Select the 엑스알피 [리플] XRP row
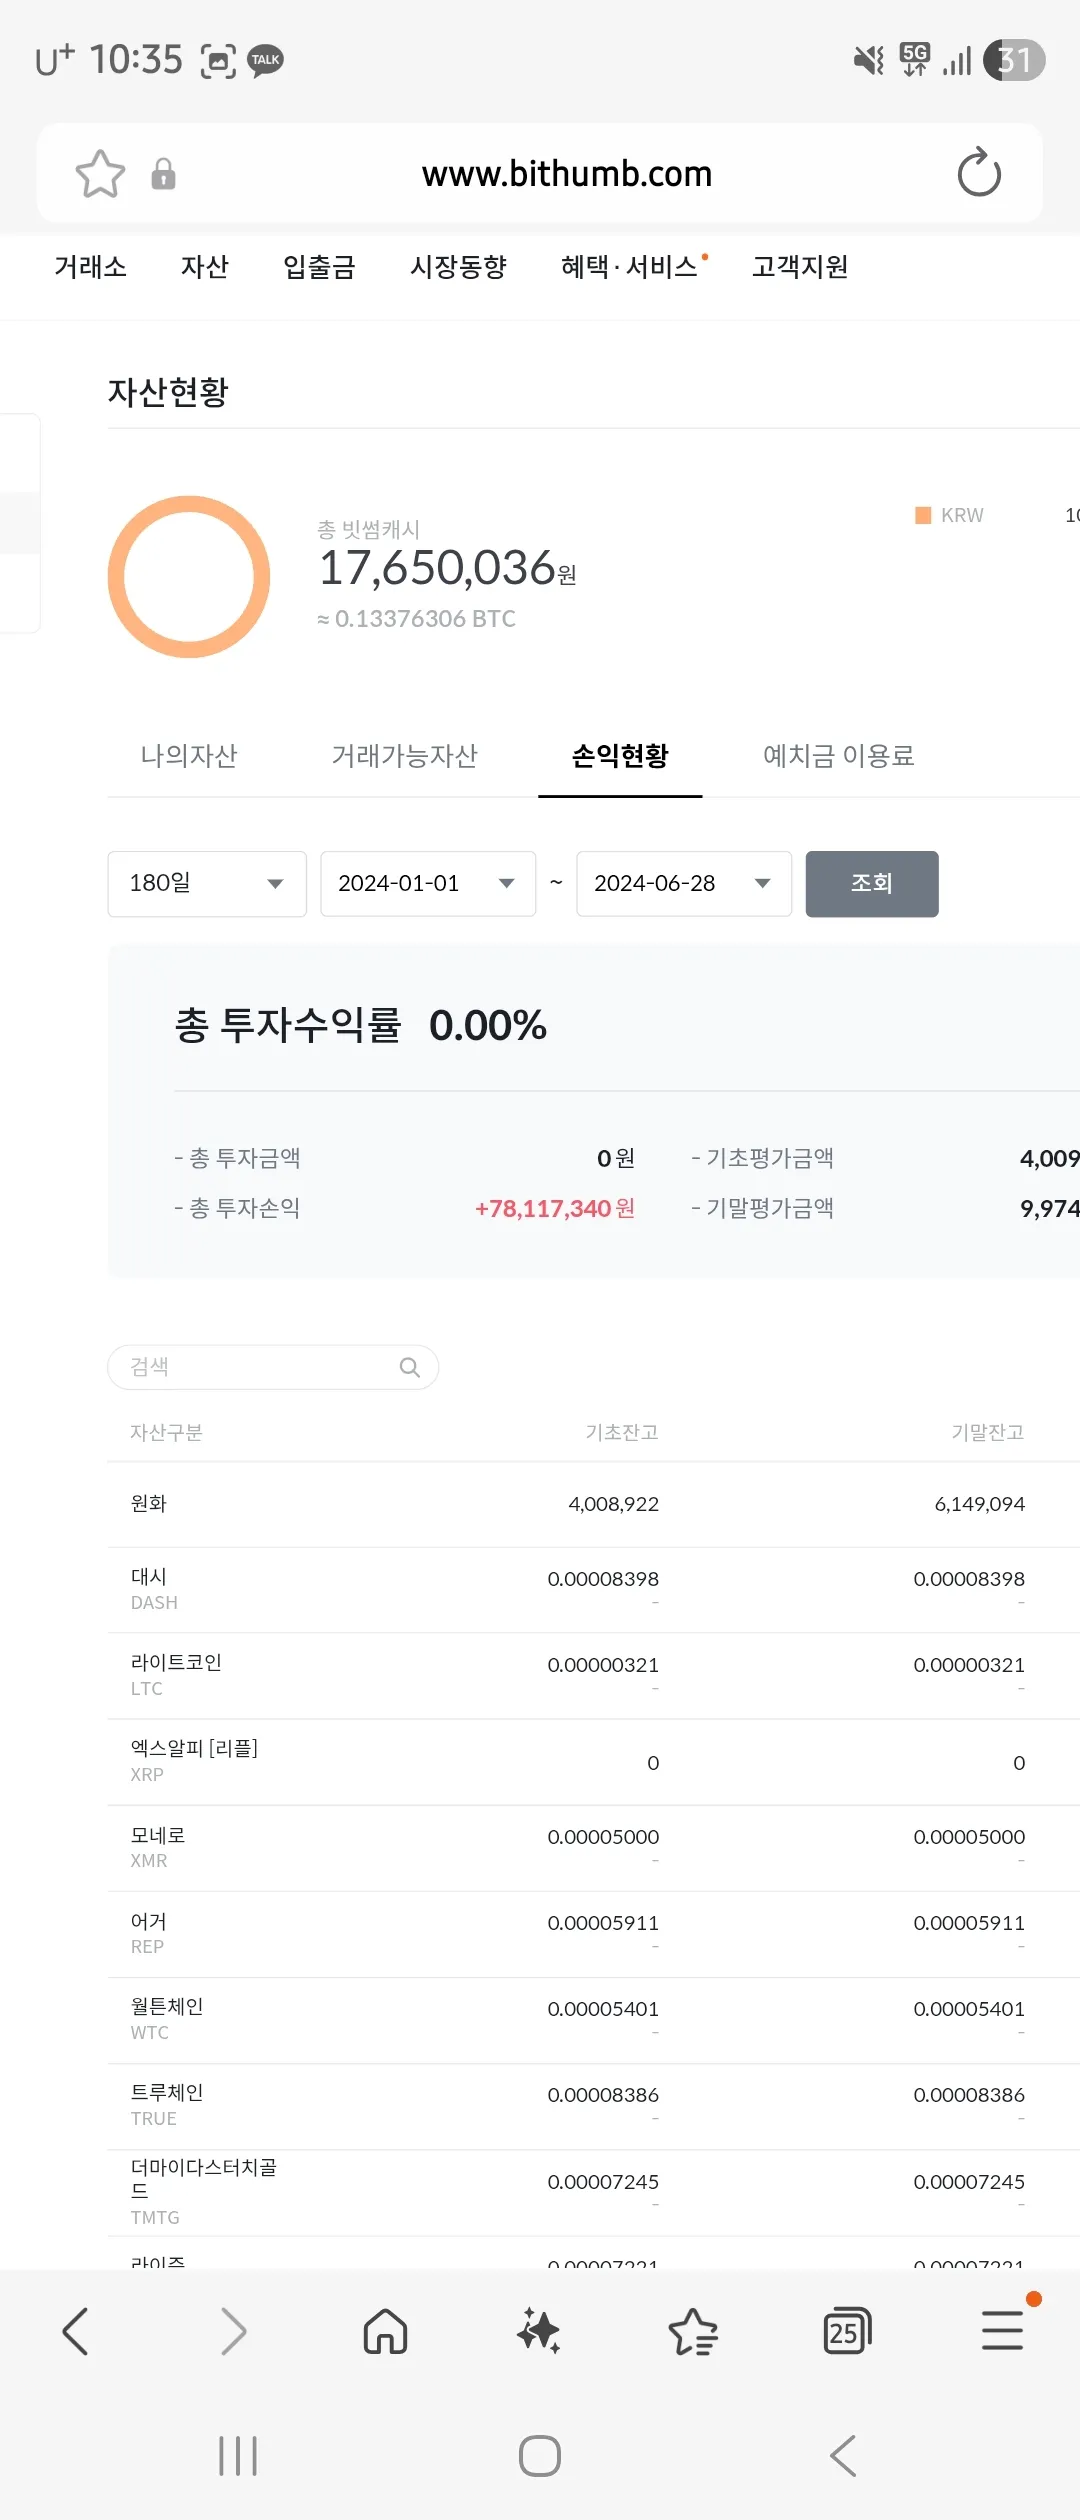1080x2520 pixels. click(594, 1762)
